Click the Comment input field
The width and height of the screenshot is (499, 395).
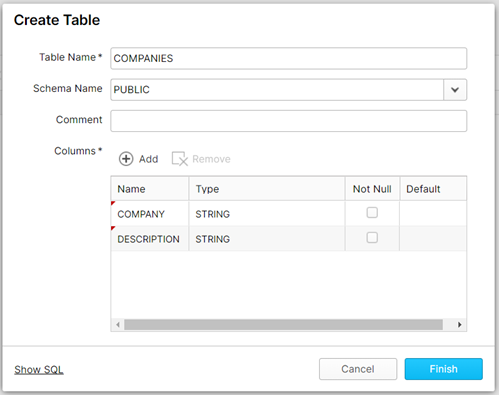click(288, 121)
